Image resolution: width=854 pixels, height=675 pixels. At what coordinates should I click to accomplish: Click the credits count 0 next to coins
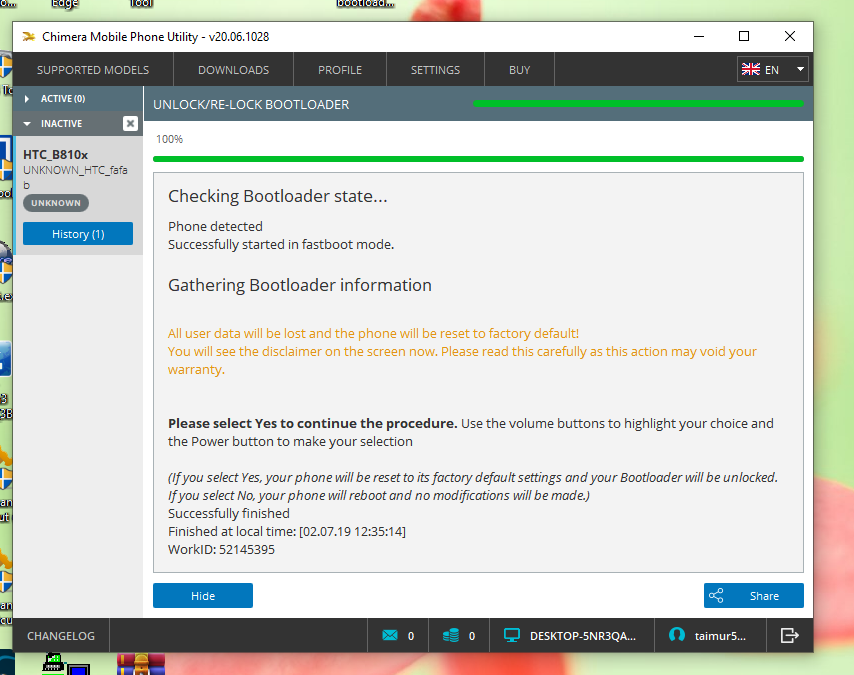472,636
